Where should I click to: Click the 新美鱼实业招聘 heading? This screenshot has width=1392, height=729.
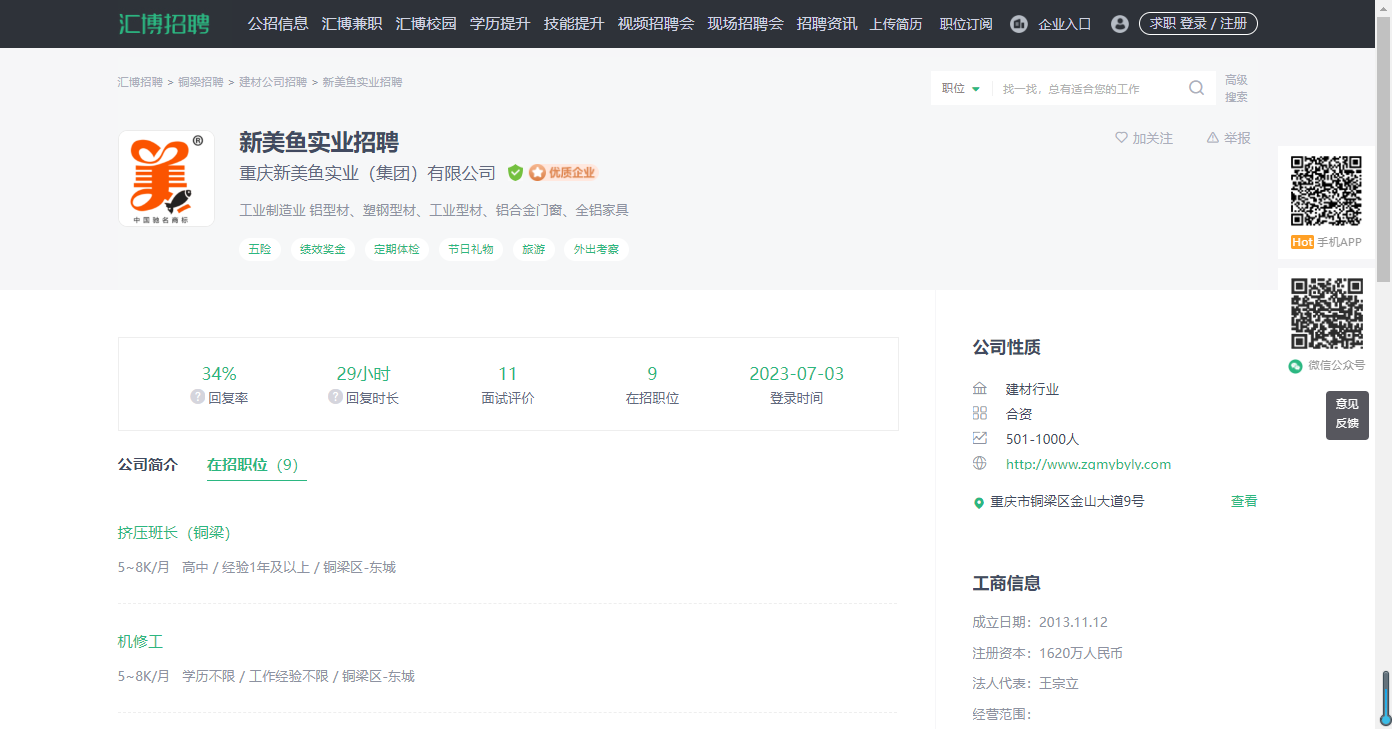click(319, 142)
